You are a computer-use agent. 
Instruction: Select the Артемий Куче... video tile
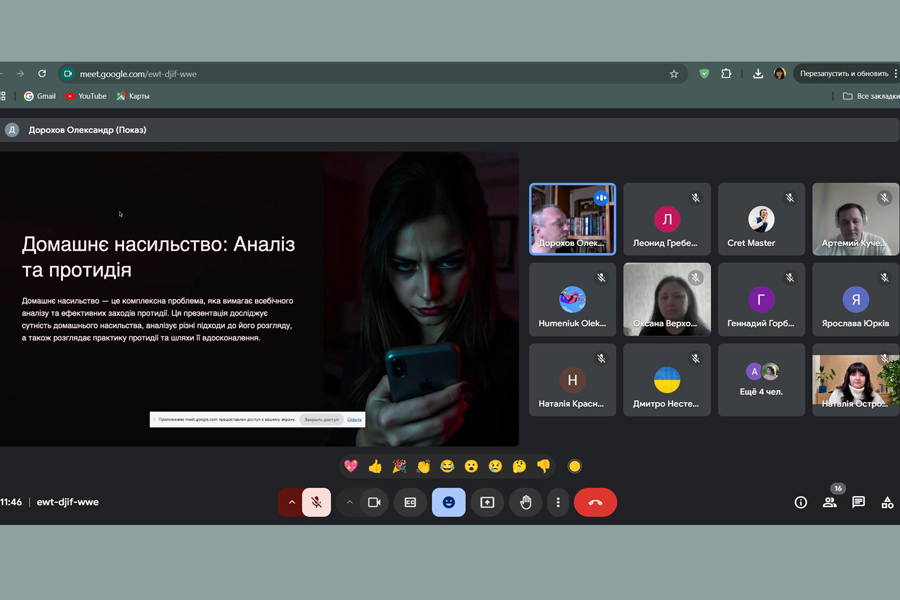click(x=856, y=219)
